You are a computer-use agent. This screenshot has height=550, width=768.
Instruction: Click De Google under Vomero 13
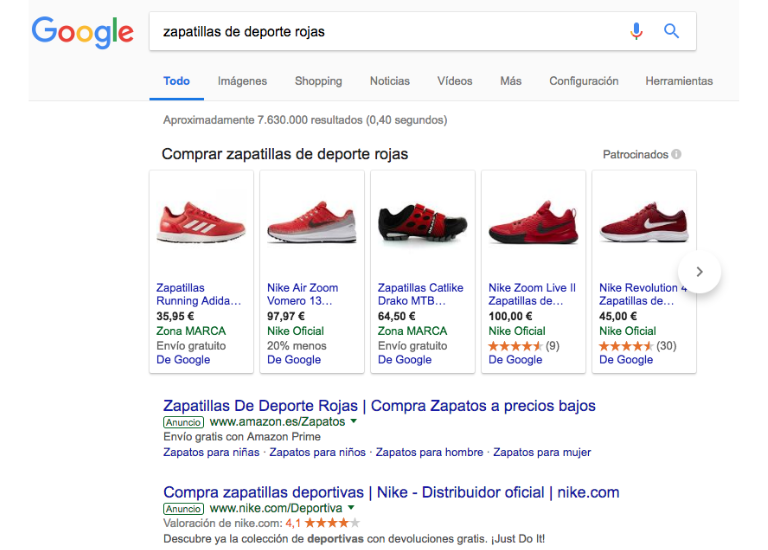point(294,359)
